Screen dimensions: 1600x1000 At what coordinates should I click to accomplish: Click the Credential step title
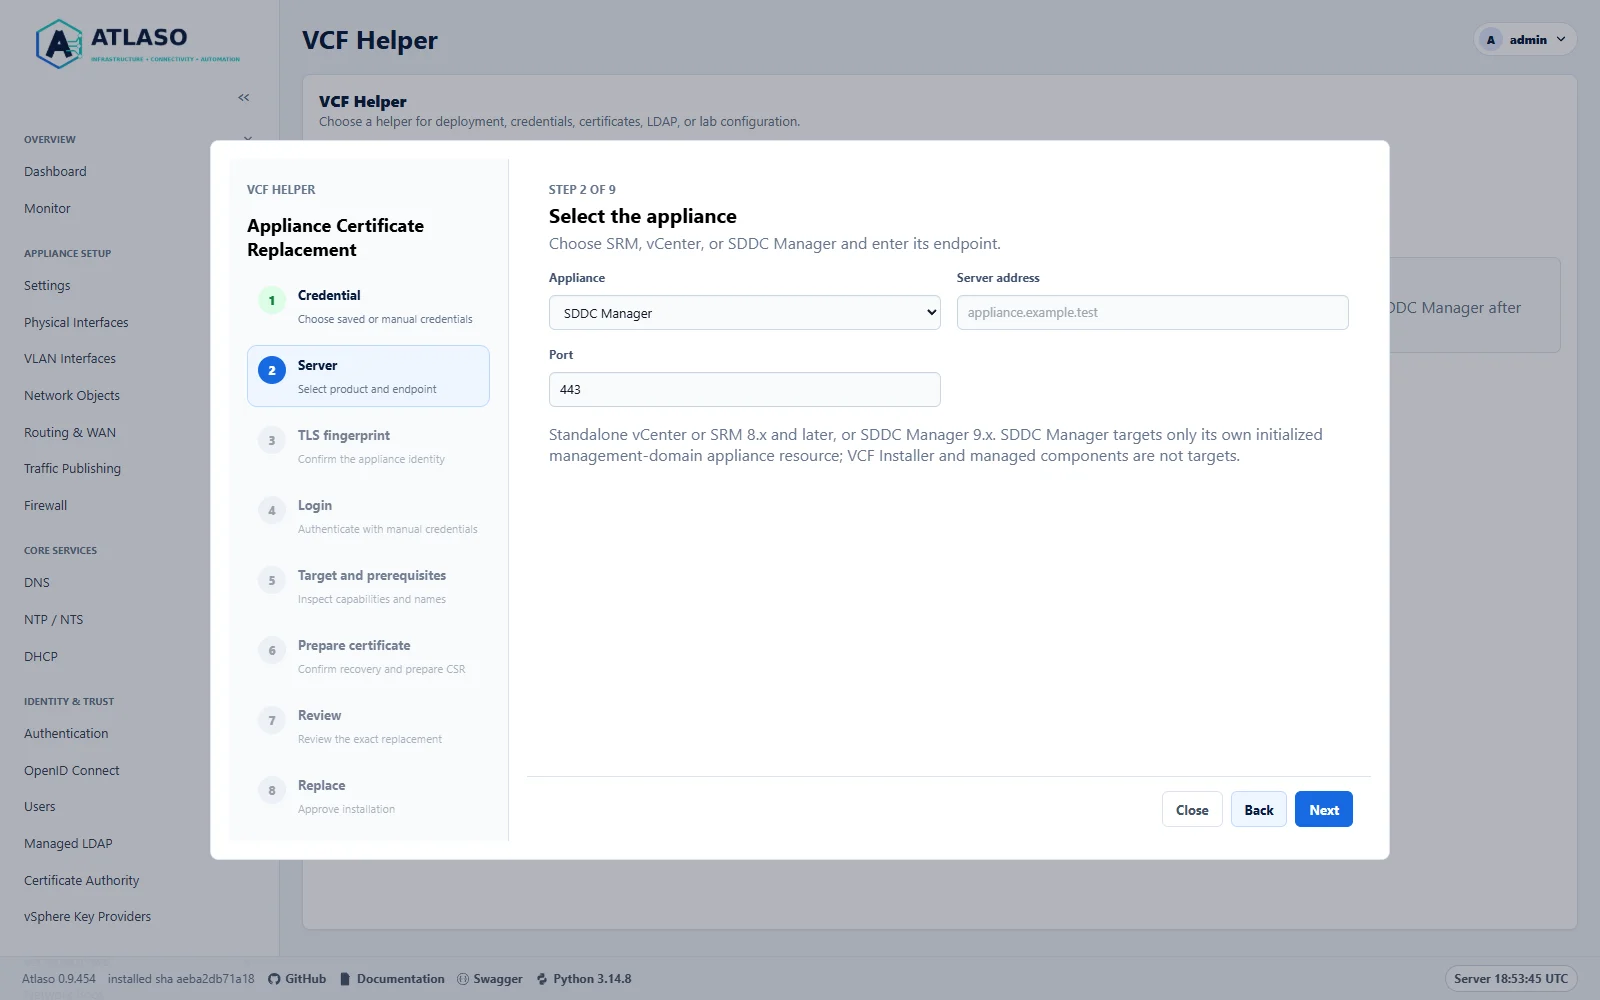click(x=329, y=295)
